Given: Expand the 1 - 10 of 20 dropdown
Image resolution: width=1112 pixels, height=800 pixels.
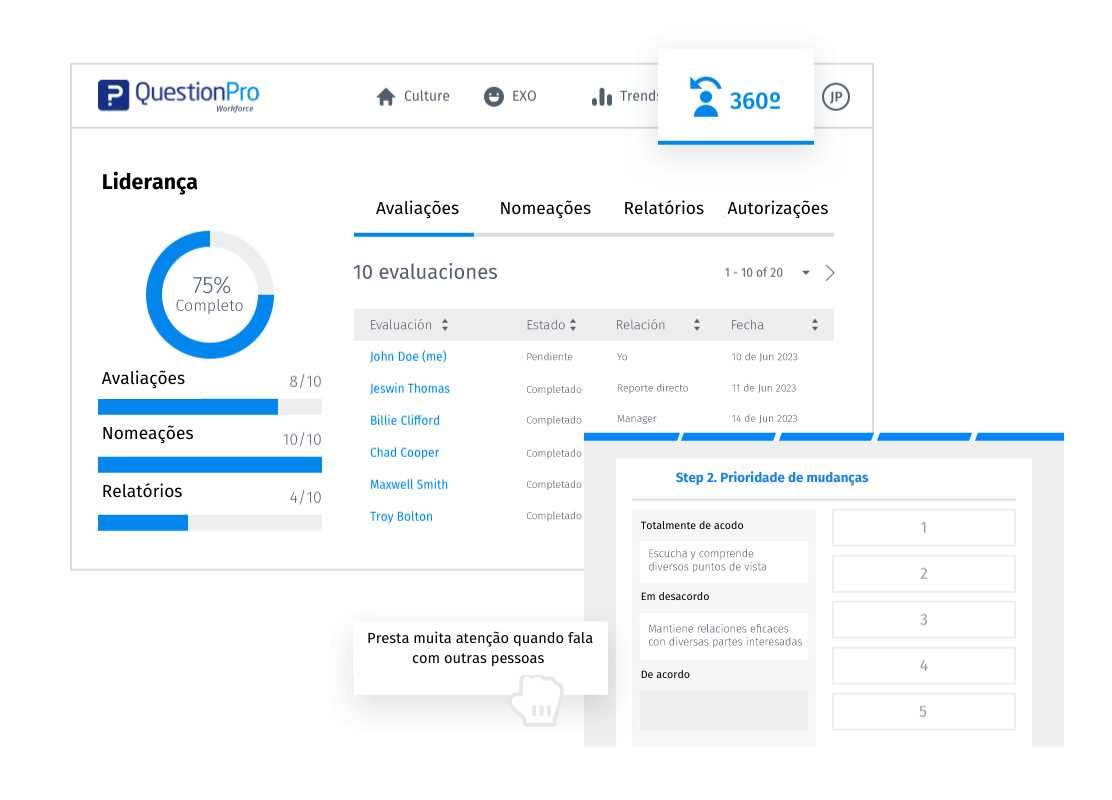Looking at the screenshot, I should (x=805, y=273).
